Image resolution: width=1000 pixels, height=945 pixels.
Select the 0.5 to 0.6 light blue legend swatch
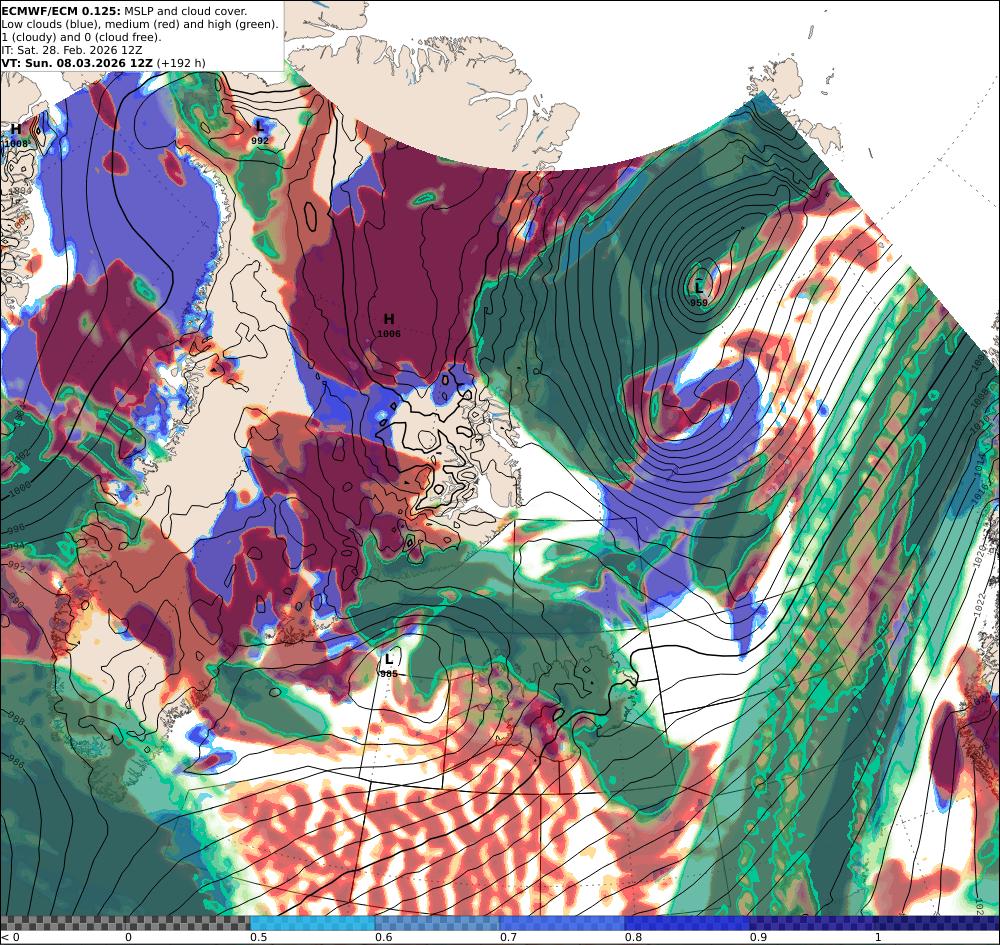click(x=312, y=923)
